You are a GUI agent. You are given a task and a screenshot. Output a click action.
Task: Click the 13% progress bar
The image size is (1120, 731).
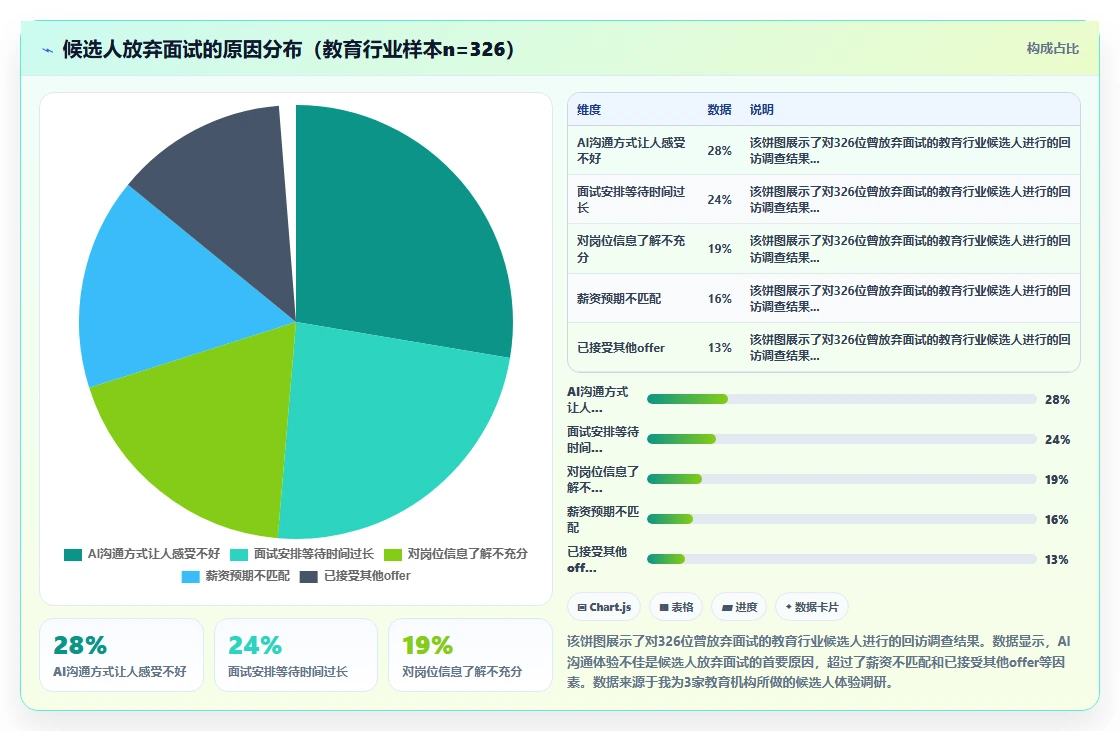pos(841,560)
